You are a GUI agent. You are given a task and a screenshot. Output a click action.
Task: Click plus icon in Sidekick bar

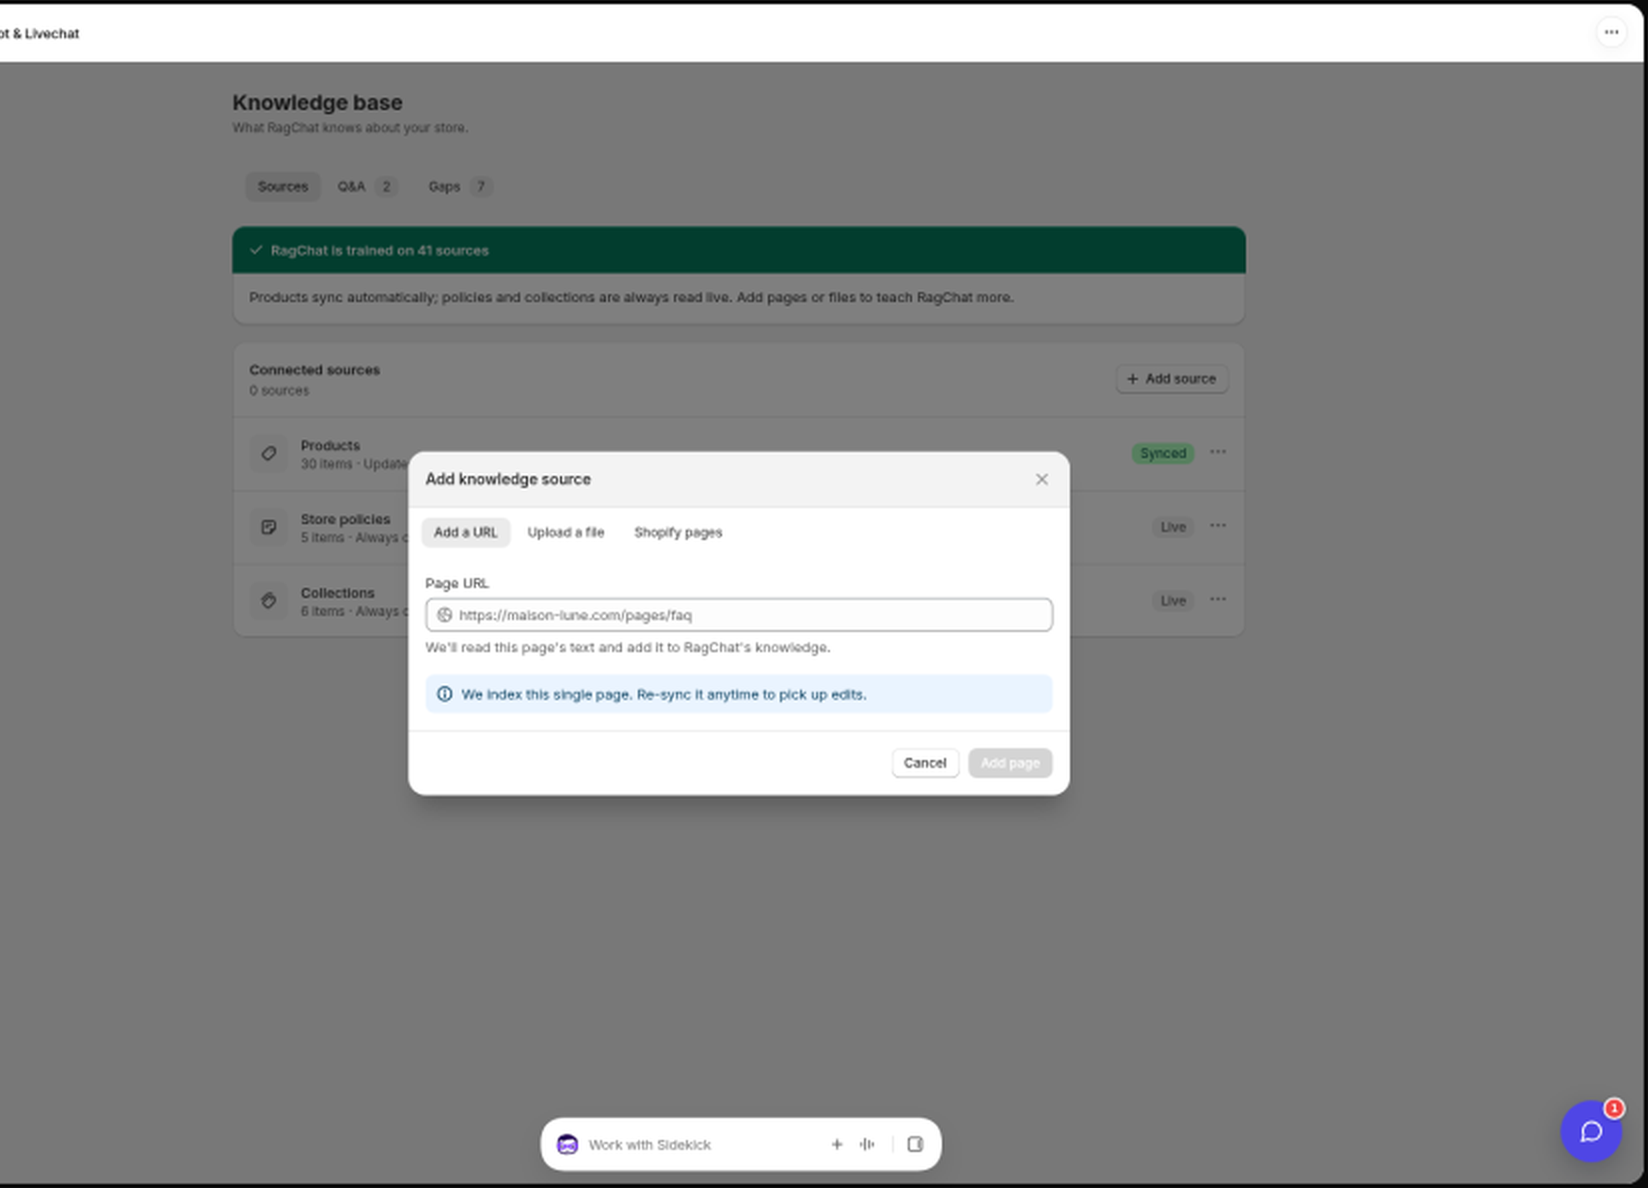[837, 1144]
